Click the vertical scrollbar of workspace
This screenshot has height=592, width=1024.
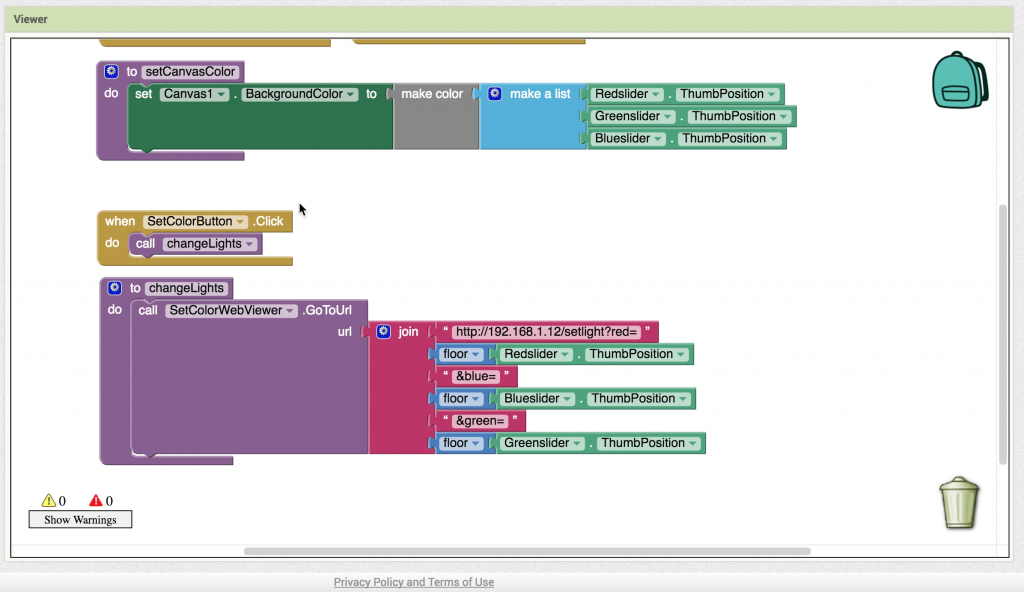coord(1003,335)
